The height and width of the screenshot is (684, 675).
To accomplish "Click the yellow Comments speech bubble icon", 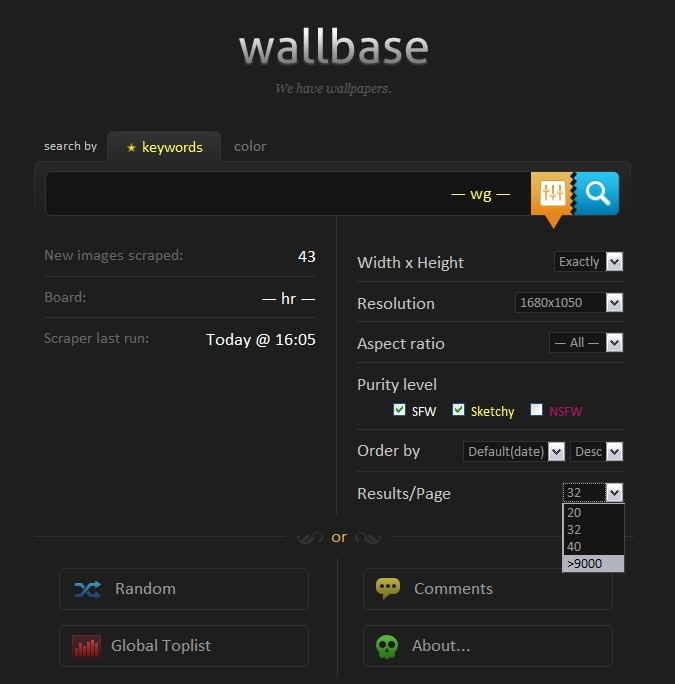I will pyautogui.click(x=387, y=588).
